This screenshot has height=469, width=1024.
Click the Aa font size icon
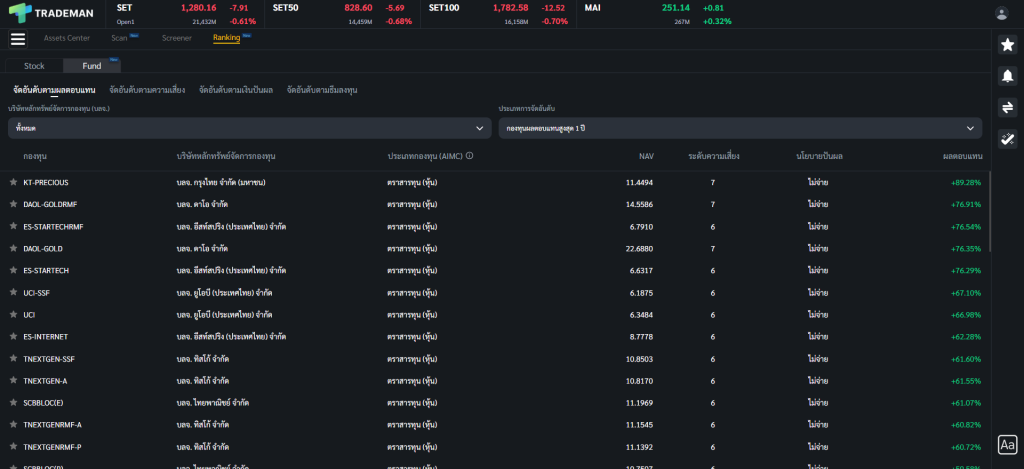point(1007,444)
